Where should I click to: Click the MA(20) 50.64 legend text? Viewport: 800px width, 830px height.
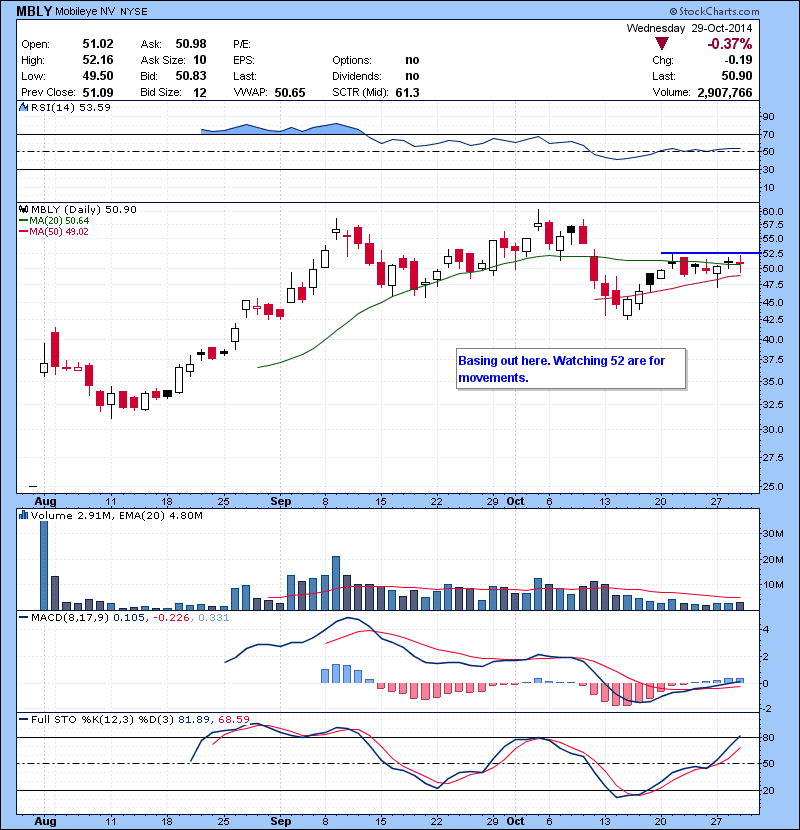click(59, 221)
